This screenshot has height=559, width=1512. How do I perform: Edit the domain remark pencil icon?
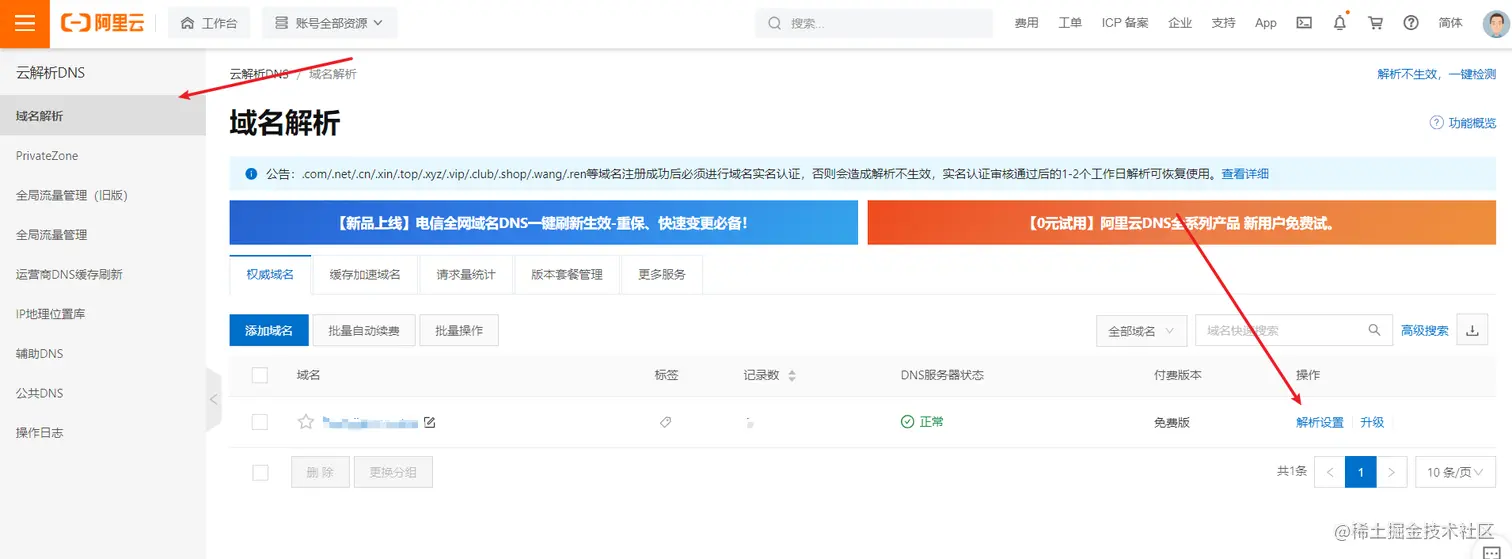(430, 422)
